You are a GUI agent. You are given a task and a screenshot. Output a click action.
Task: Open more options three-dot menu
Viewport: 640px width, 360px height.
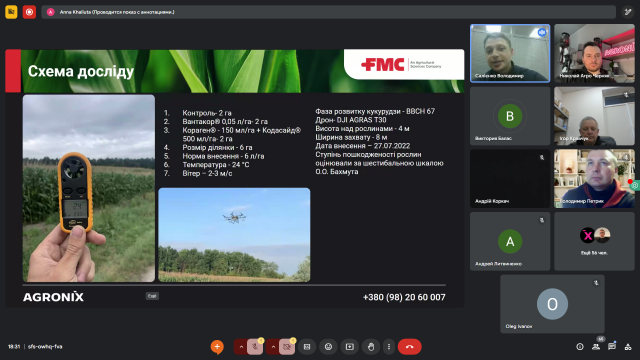click(x=389, y=347)
